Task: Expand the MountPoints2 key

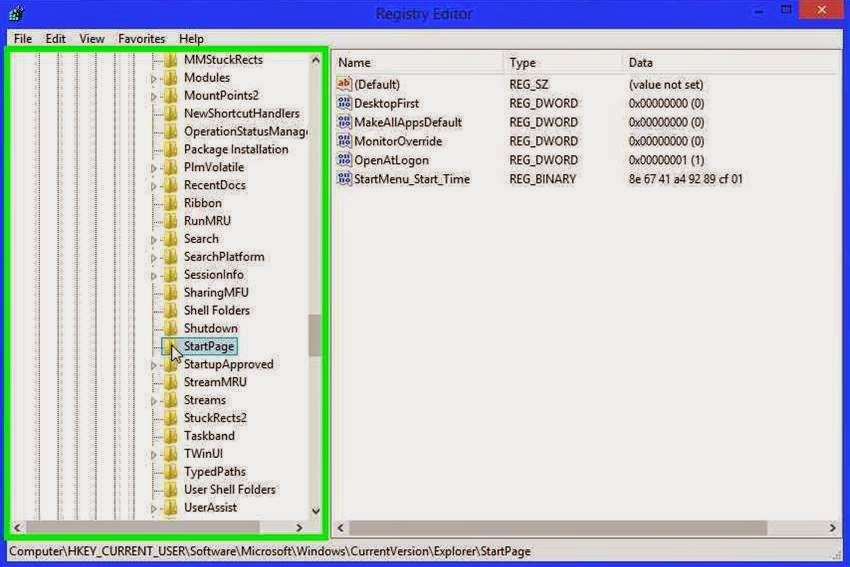Action: (153, 97)
